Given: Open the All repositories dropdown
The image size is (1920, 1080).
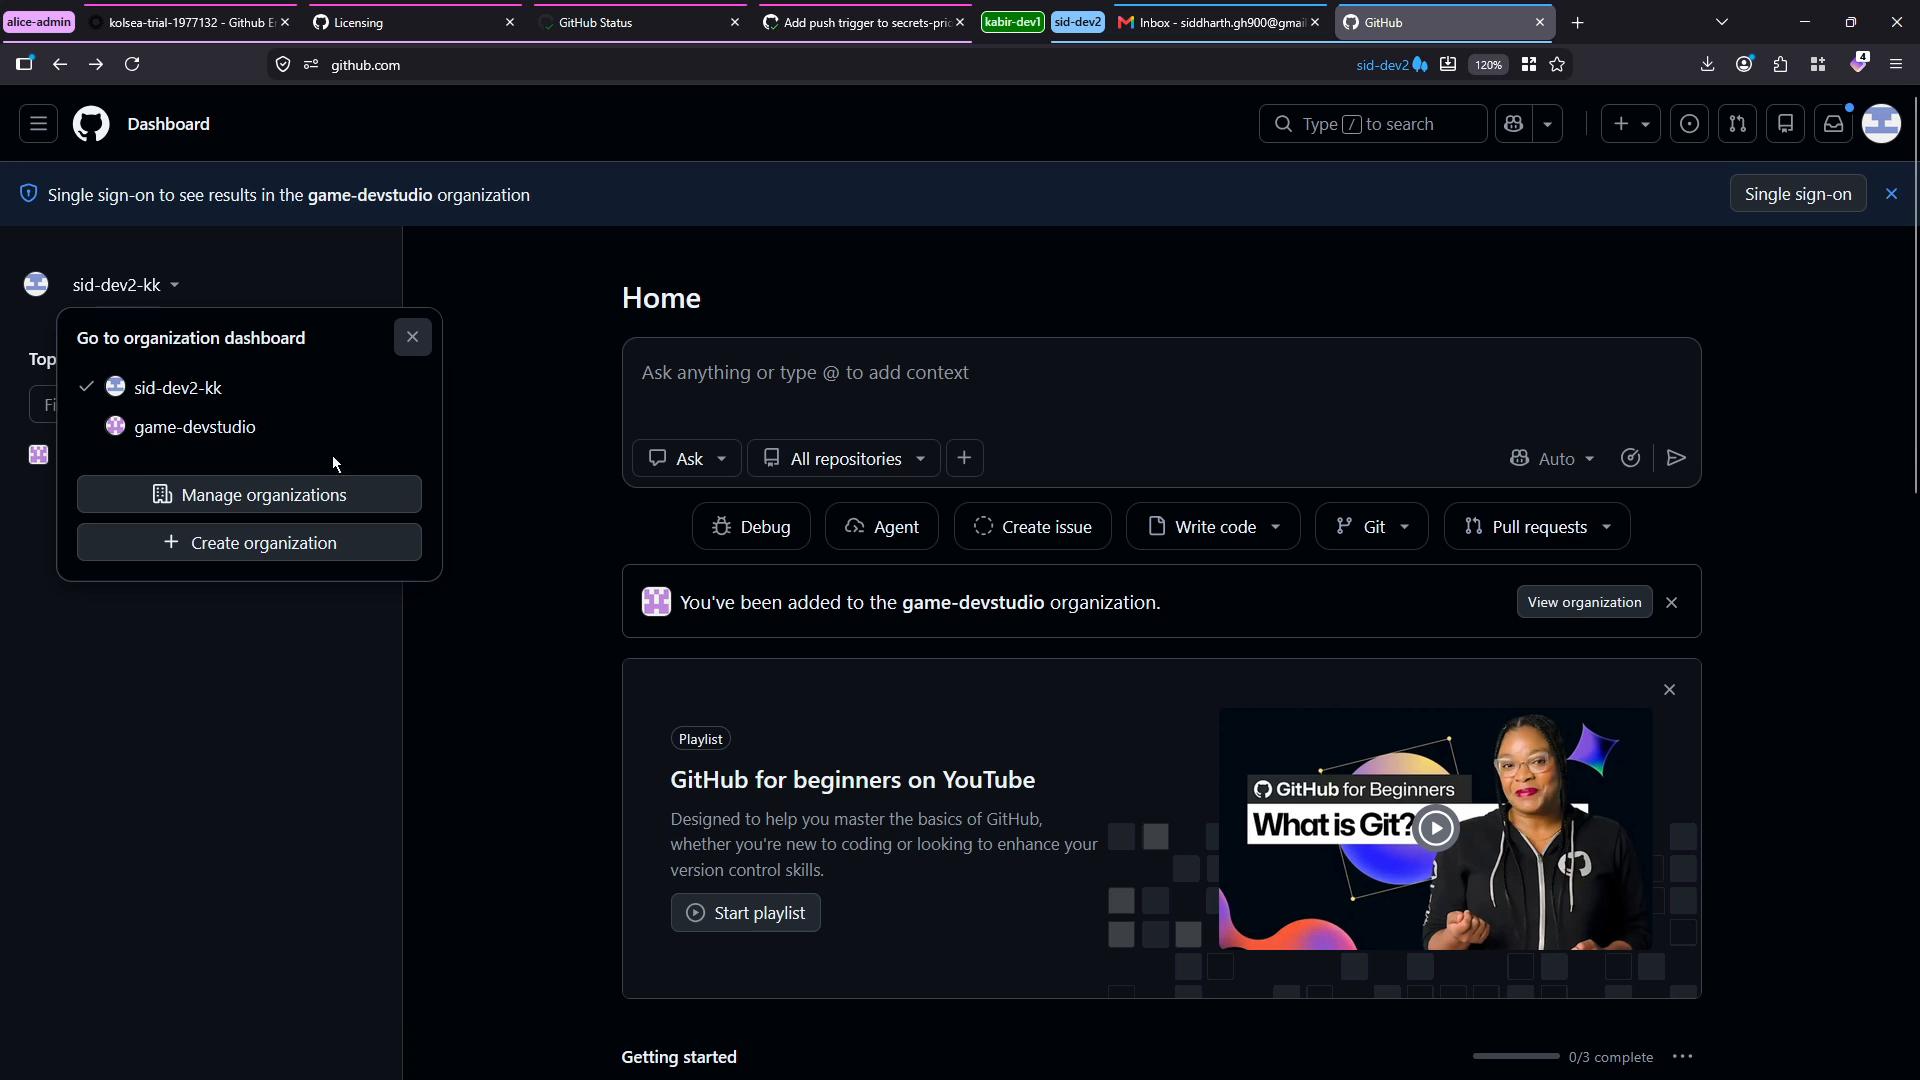Looking at the screenshot, I should (x=844, y=458).
